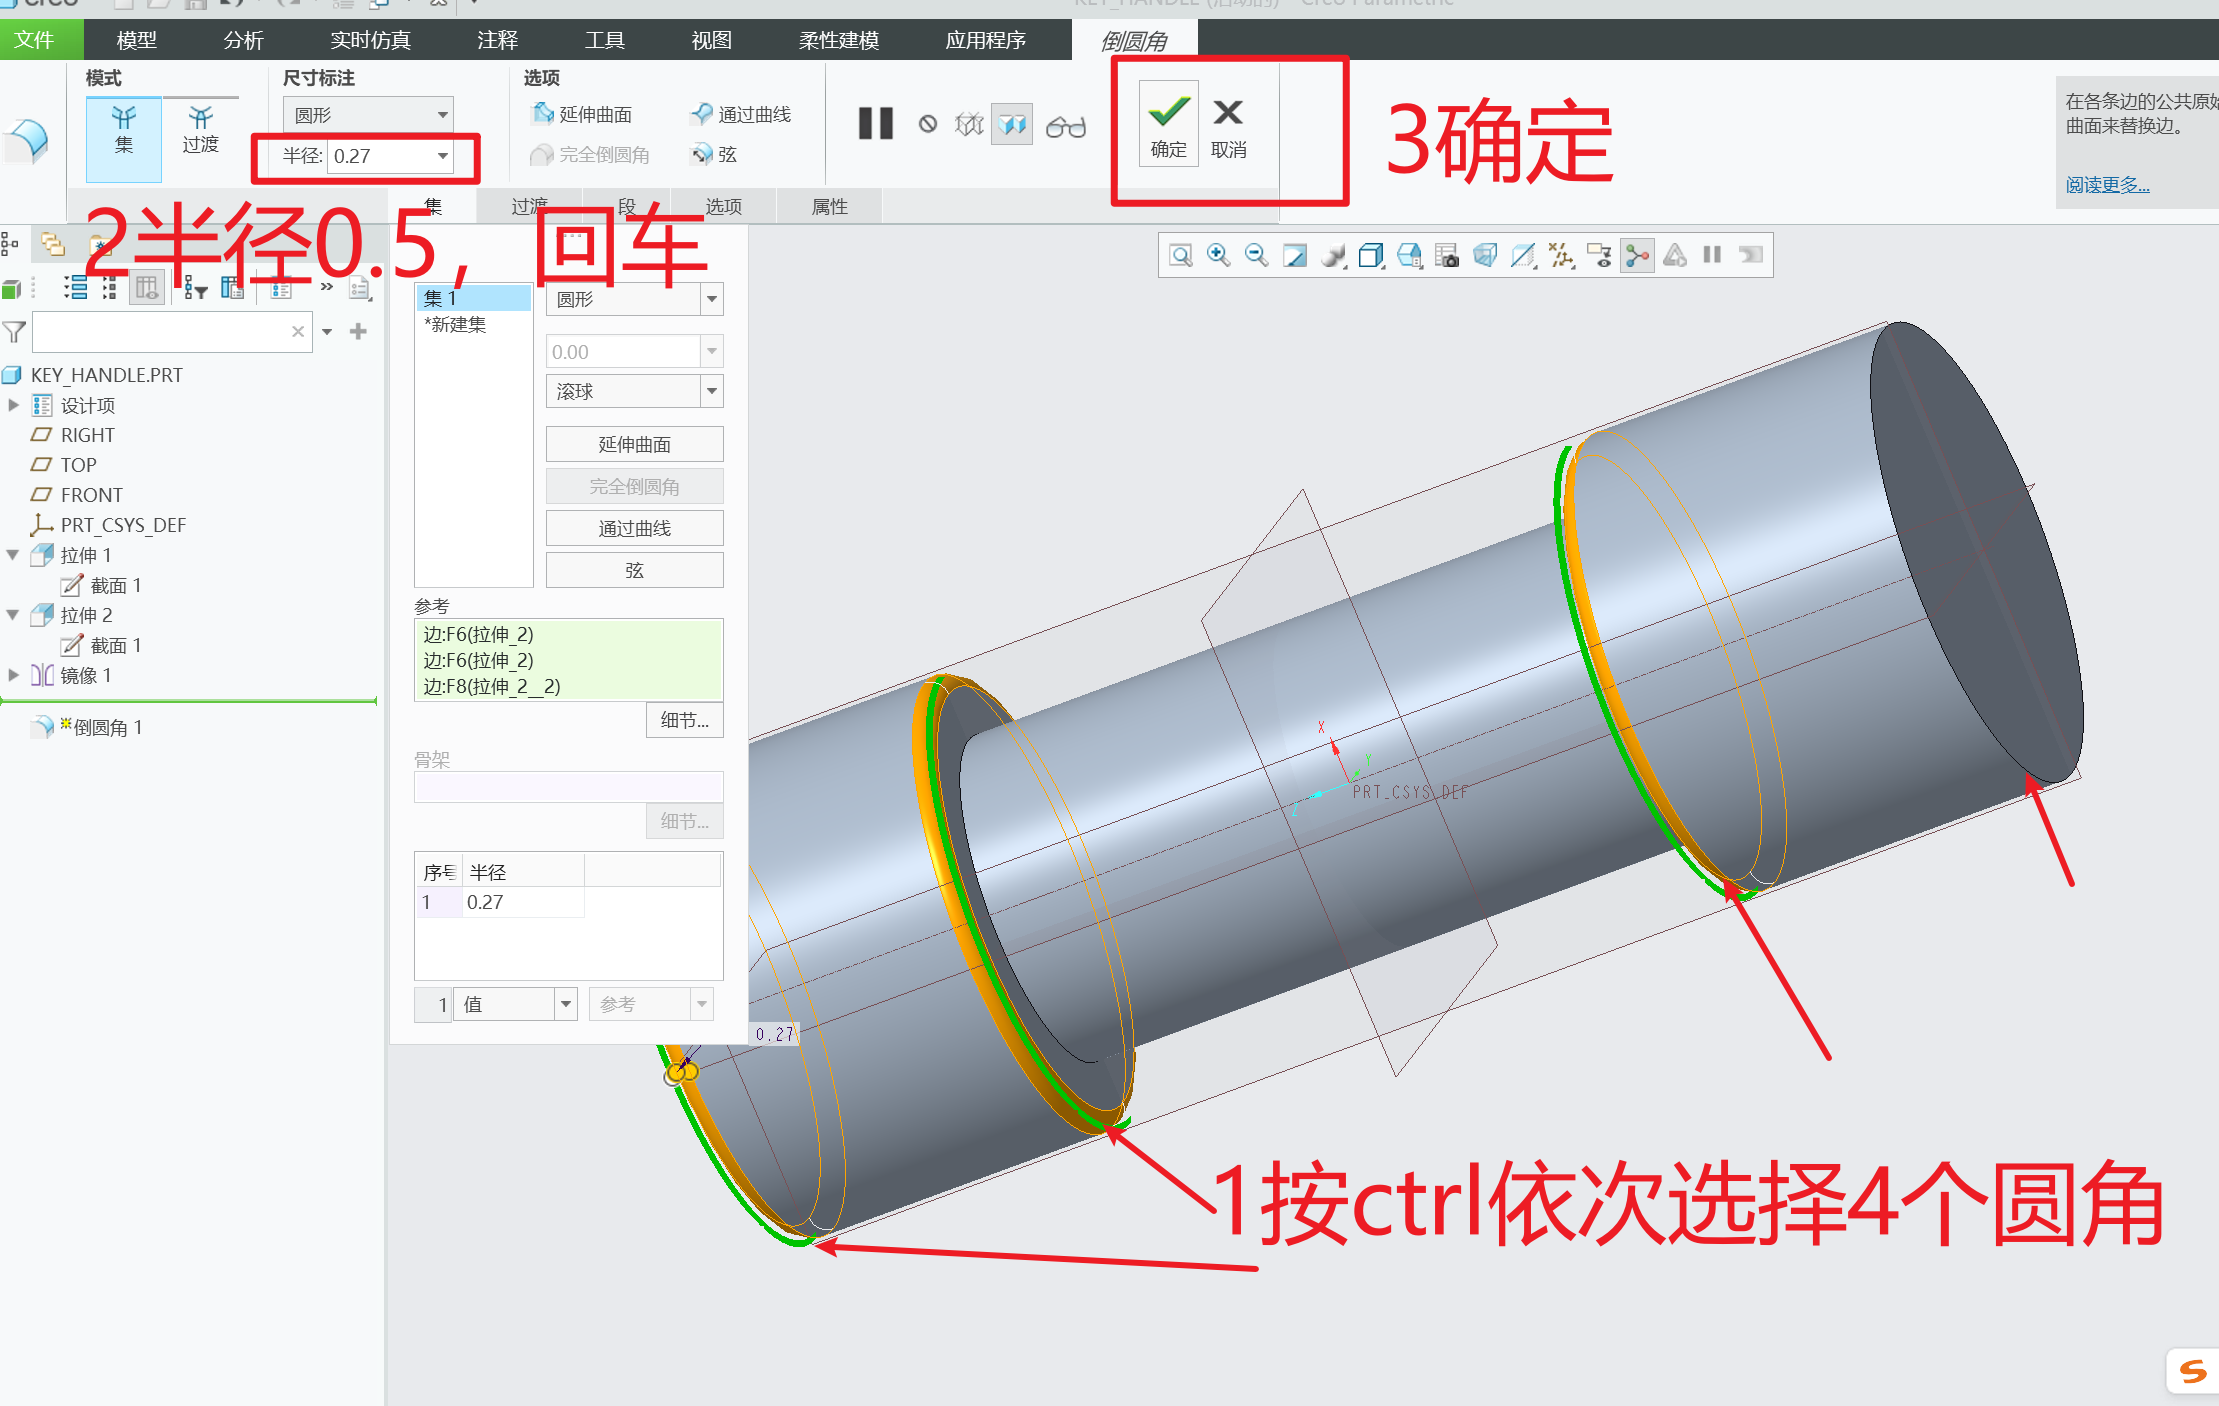Screen dimensions: 2219x1406
Task: Open the Refit magnifier tool
Action: 1181,255
